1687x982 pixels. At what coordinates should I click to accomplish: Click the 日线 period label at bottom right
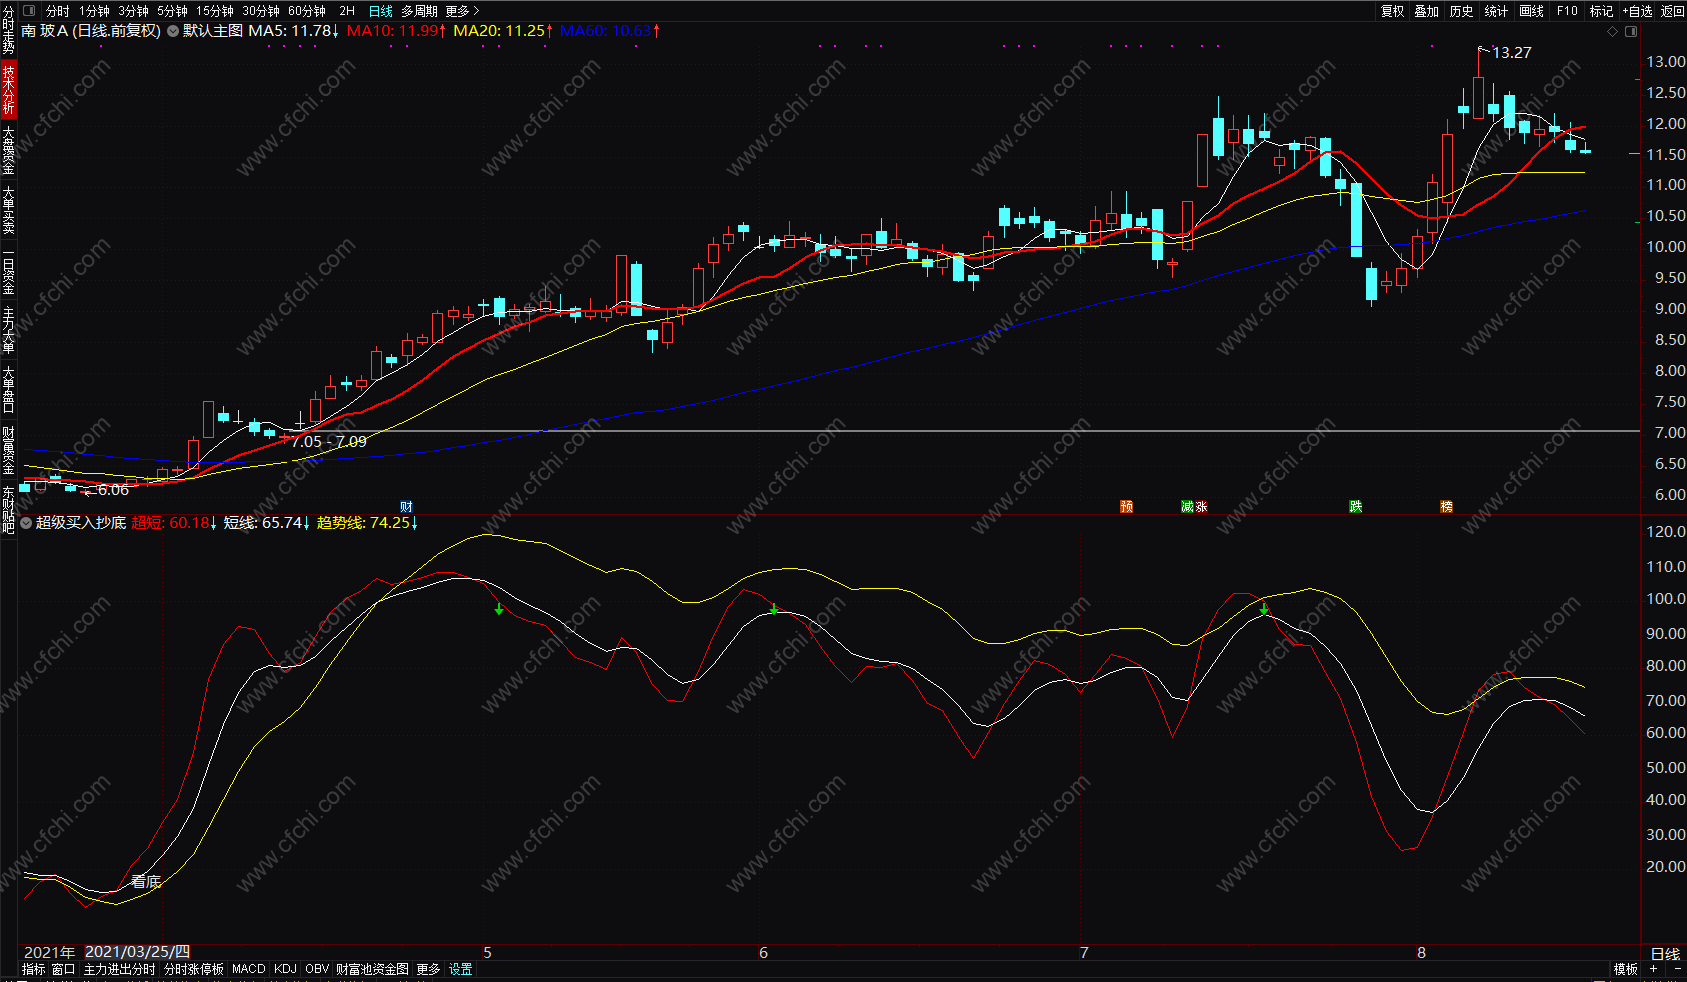pyautogui.click(x=1665, y=953)
